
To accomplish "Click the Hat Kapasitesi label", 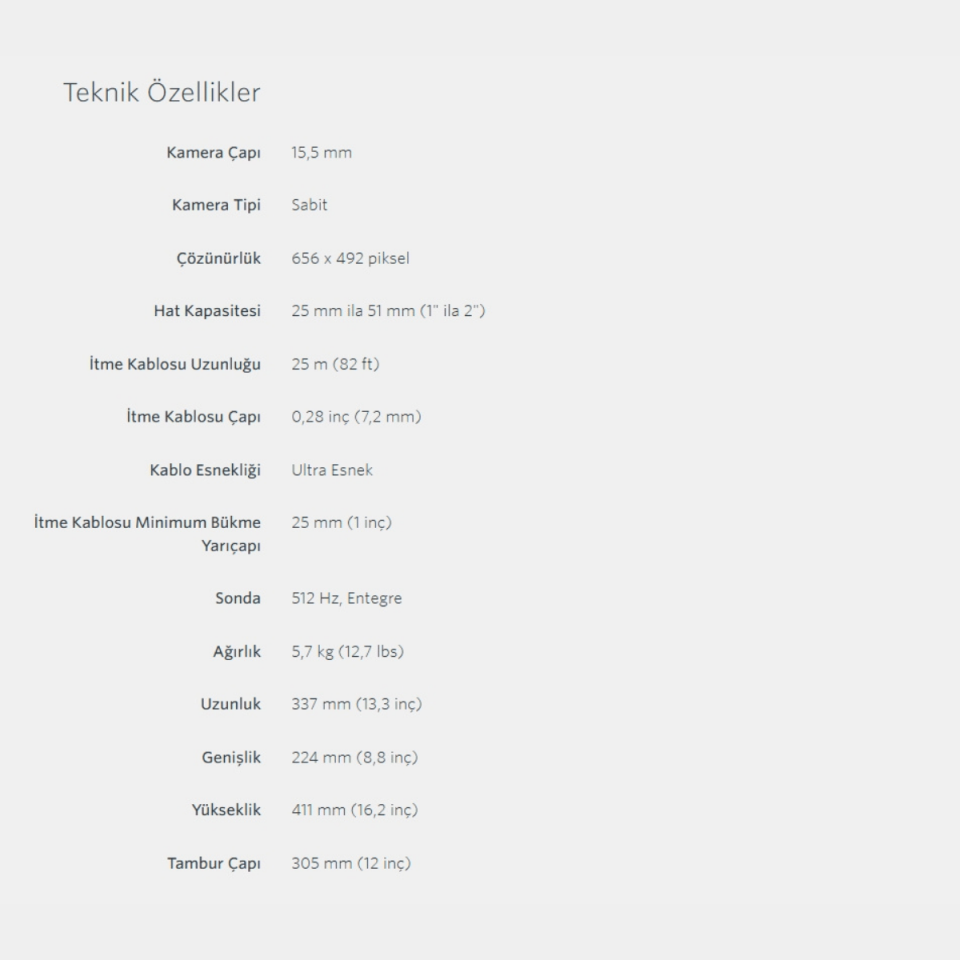I will (207, 311).
